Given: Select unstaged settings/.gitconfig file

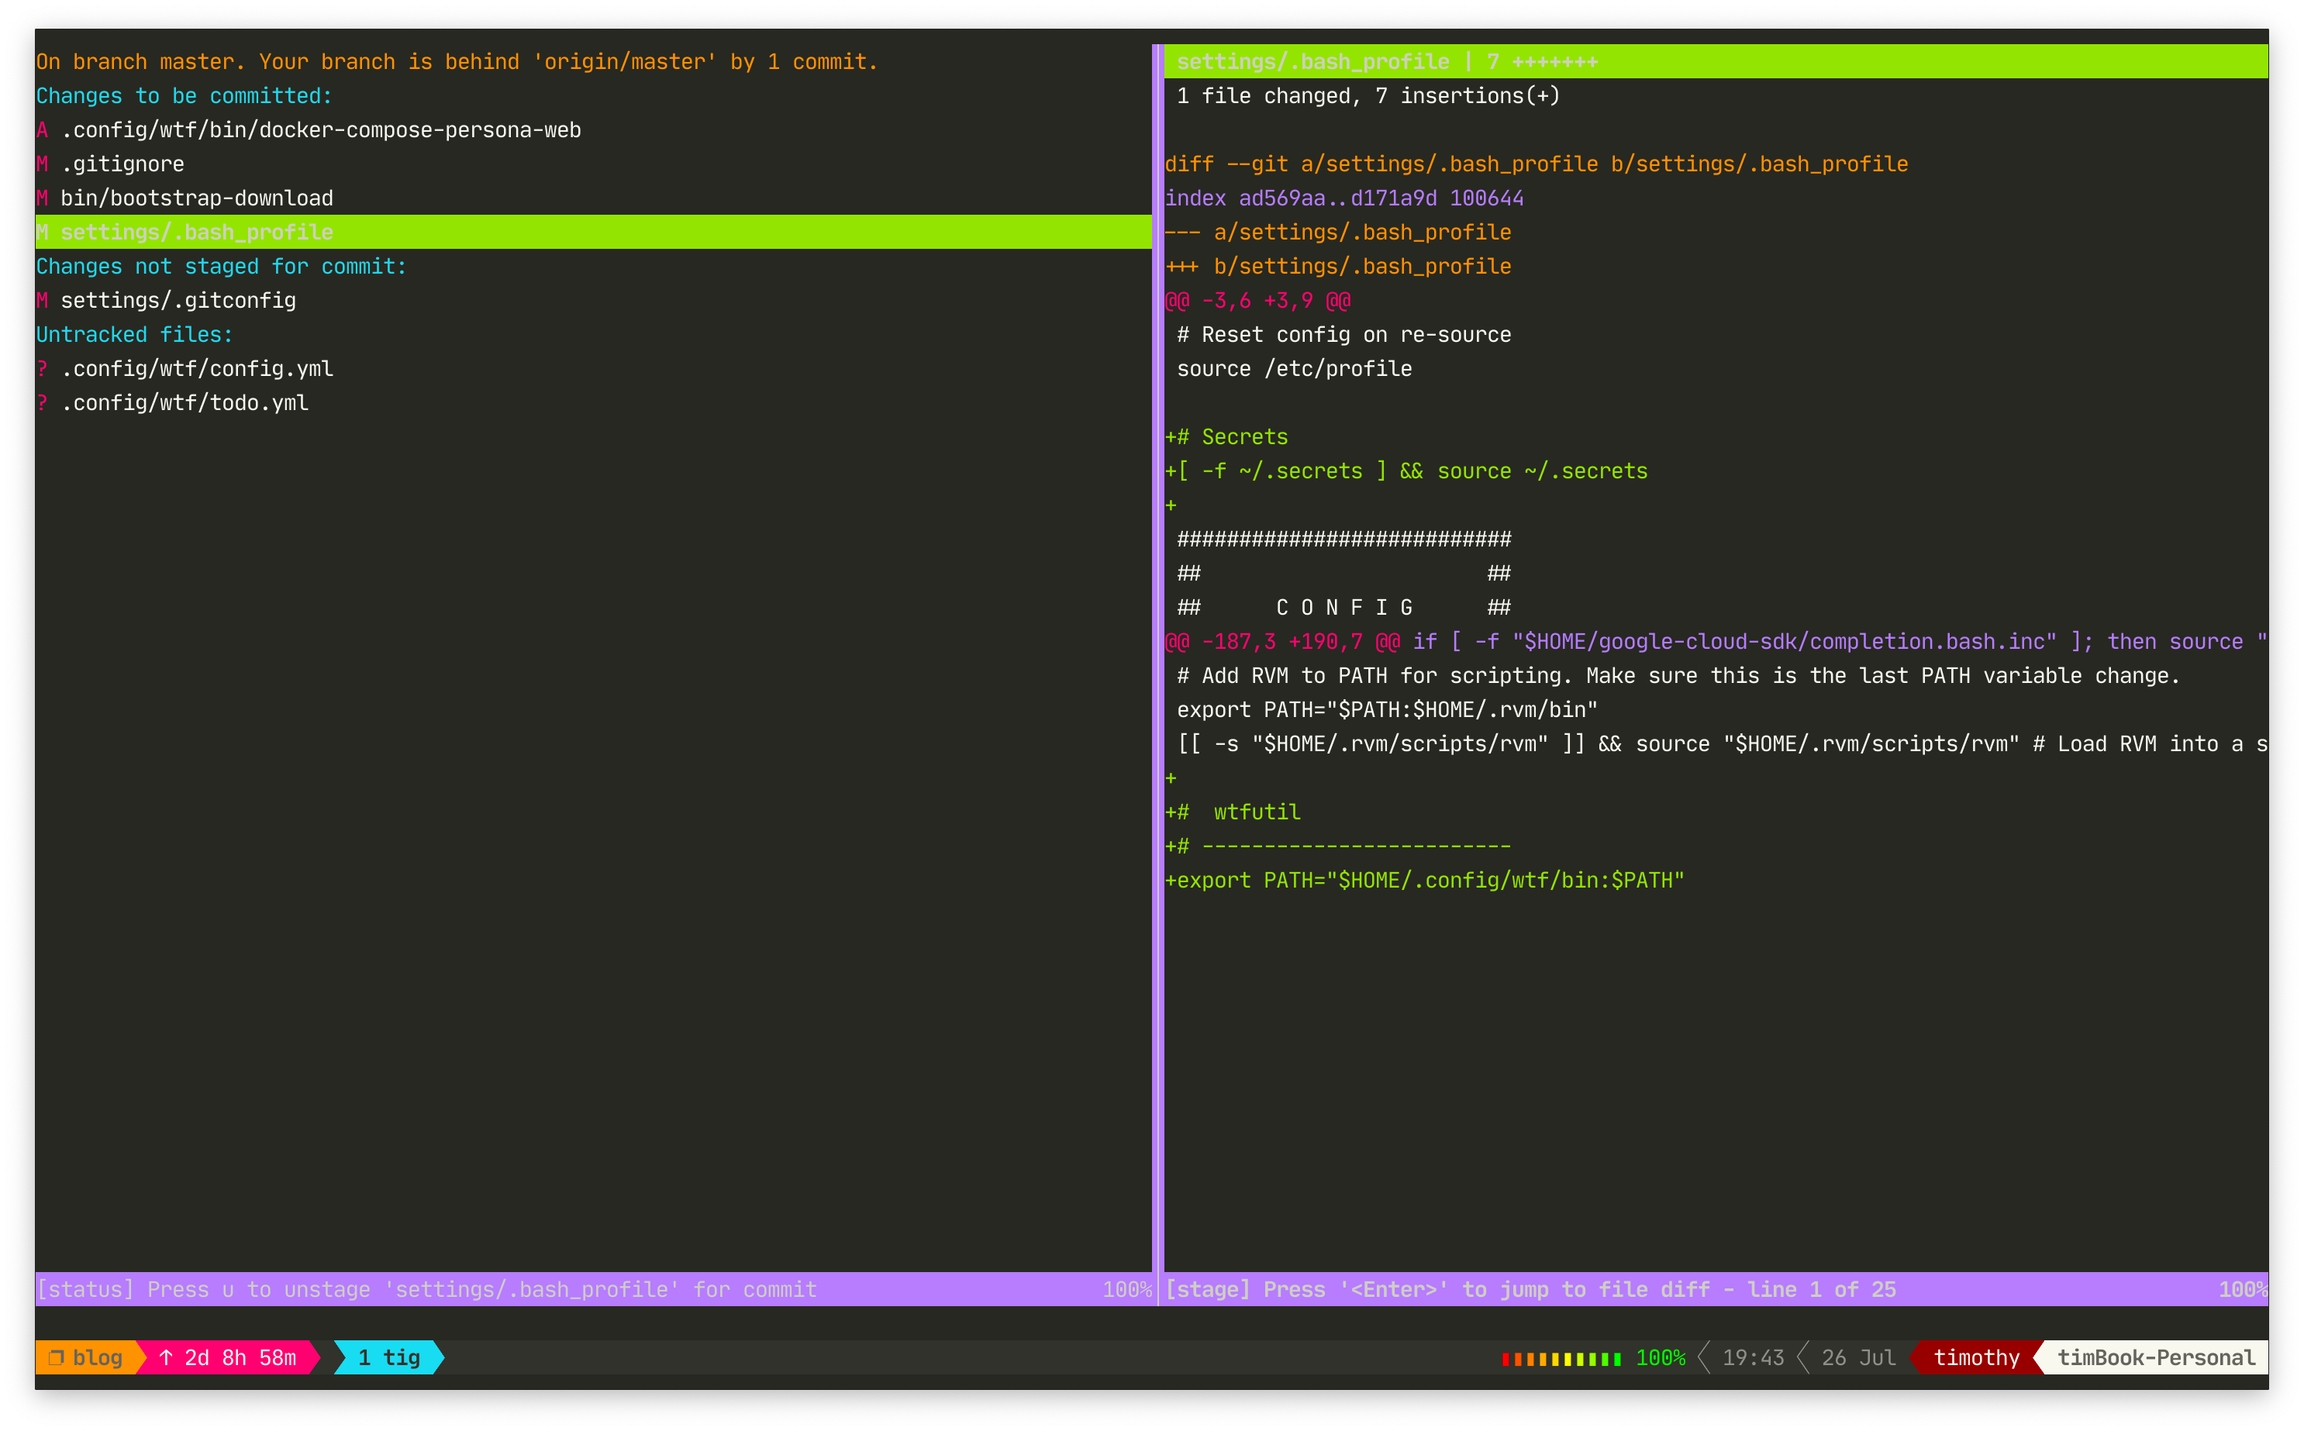Looking at the screenshot, I should coord(178,300).
